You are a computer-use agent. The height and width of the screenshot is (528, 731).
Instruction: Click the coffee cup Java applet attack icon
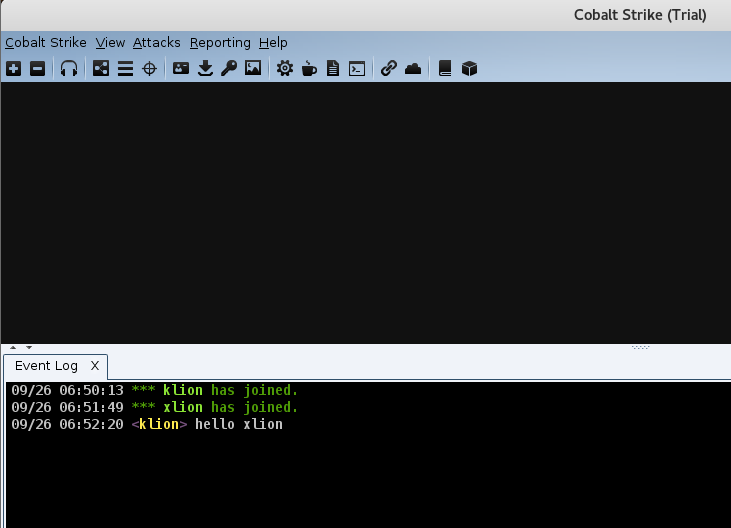309,69
